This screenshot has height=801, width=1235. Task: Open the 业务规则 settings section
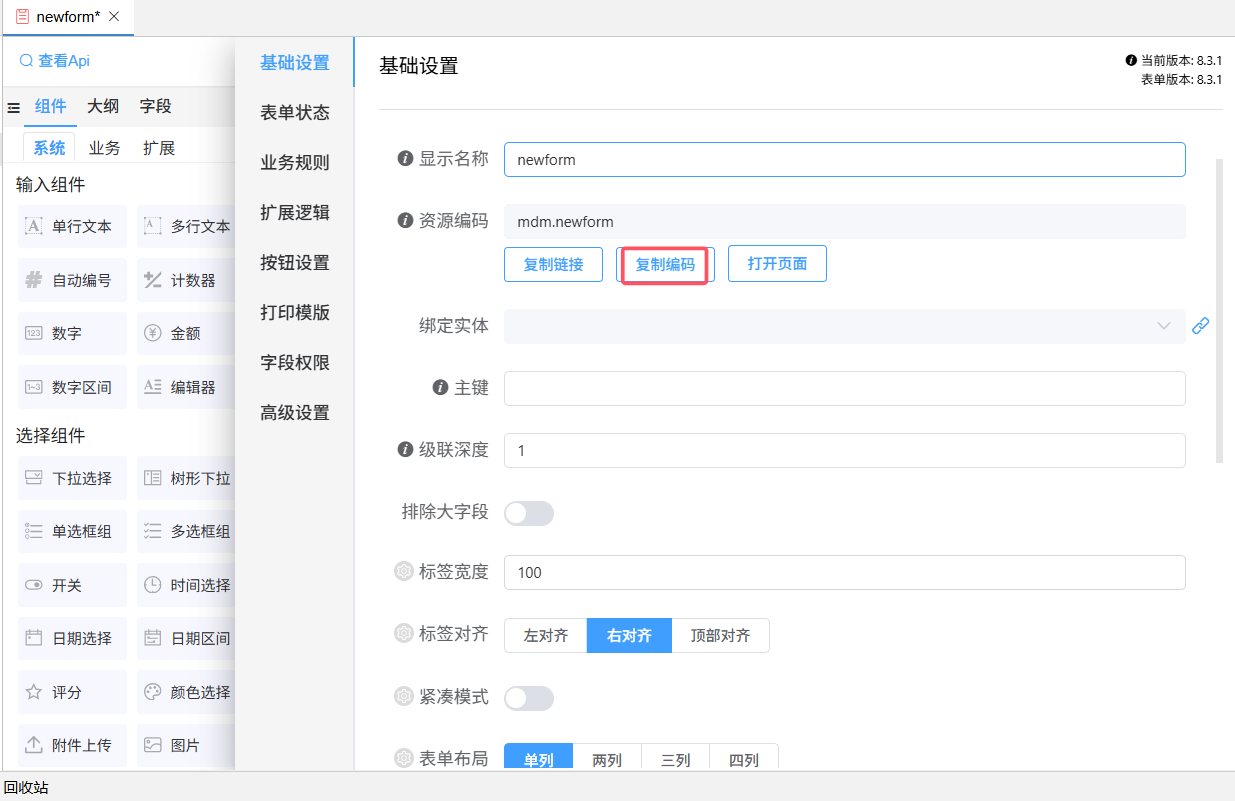click(295, 163)
